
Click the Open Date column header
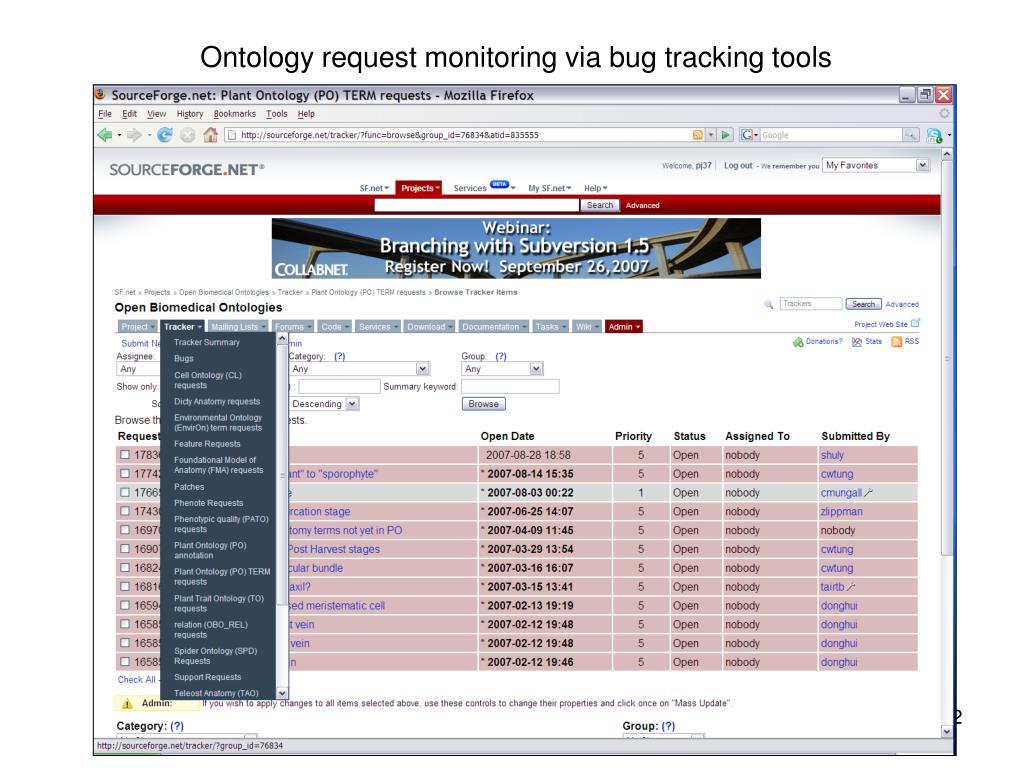point(507,436)
